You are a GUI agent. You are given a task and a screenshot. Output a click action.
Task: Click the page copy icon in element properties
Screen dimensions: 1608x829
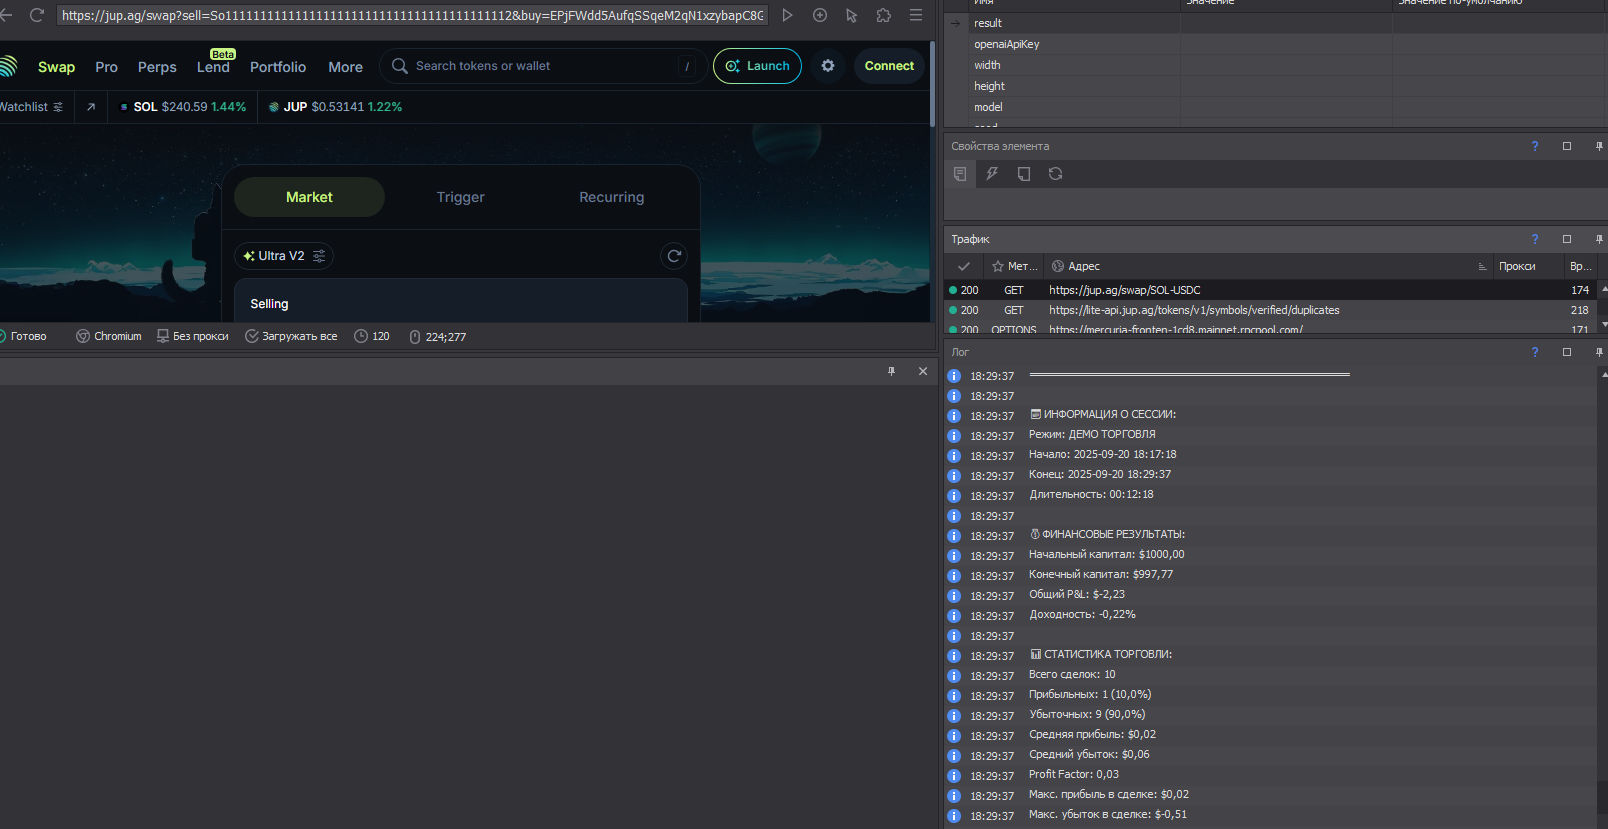1024,174
